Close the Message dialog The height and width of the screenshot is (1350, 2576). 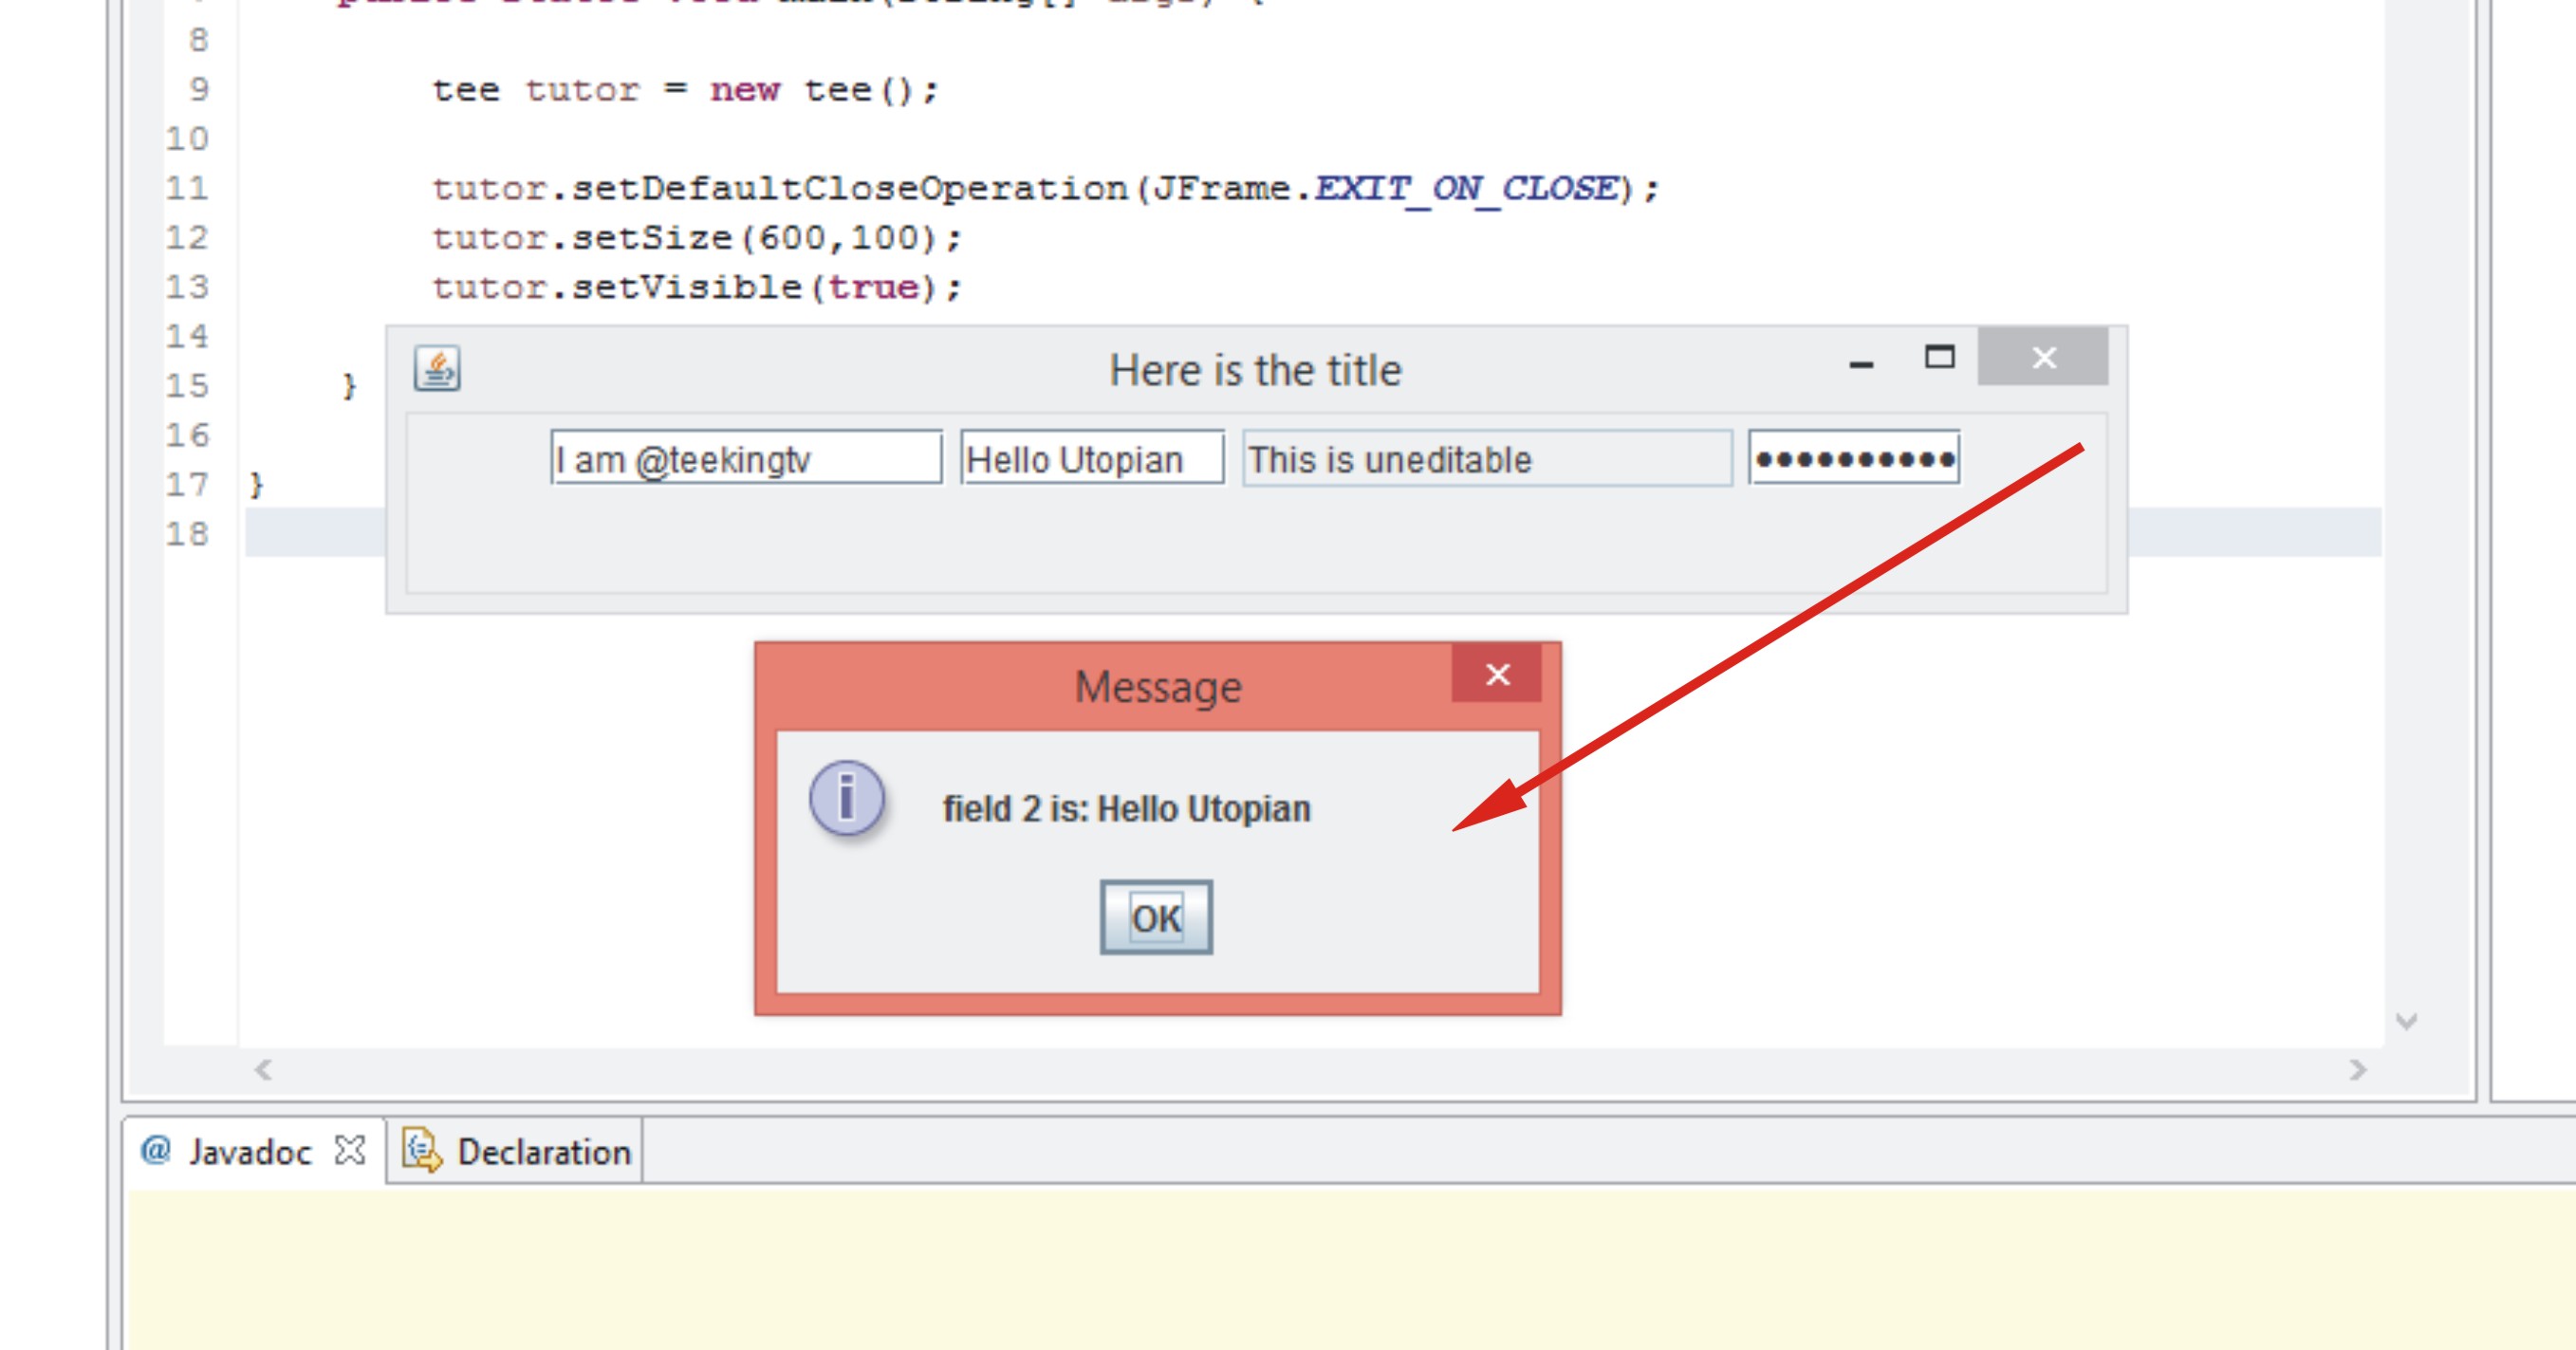[x=1497, y=675]
